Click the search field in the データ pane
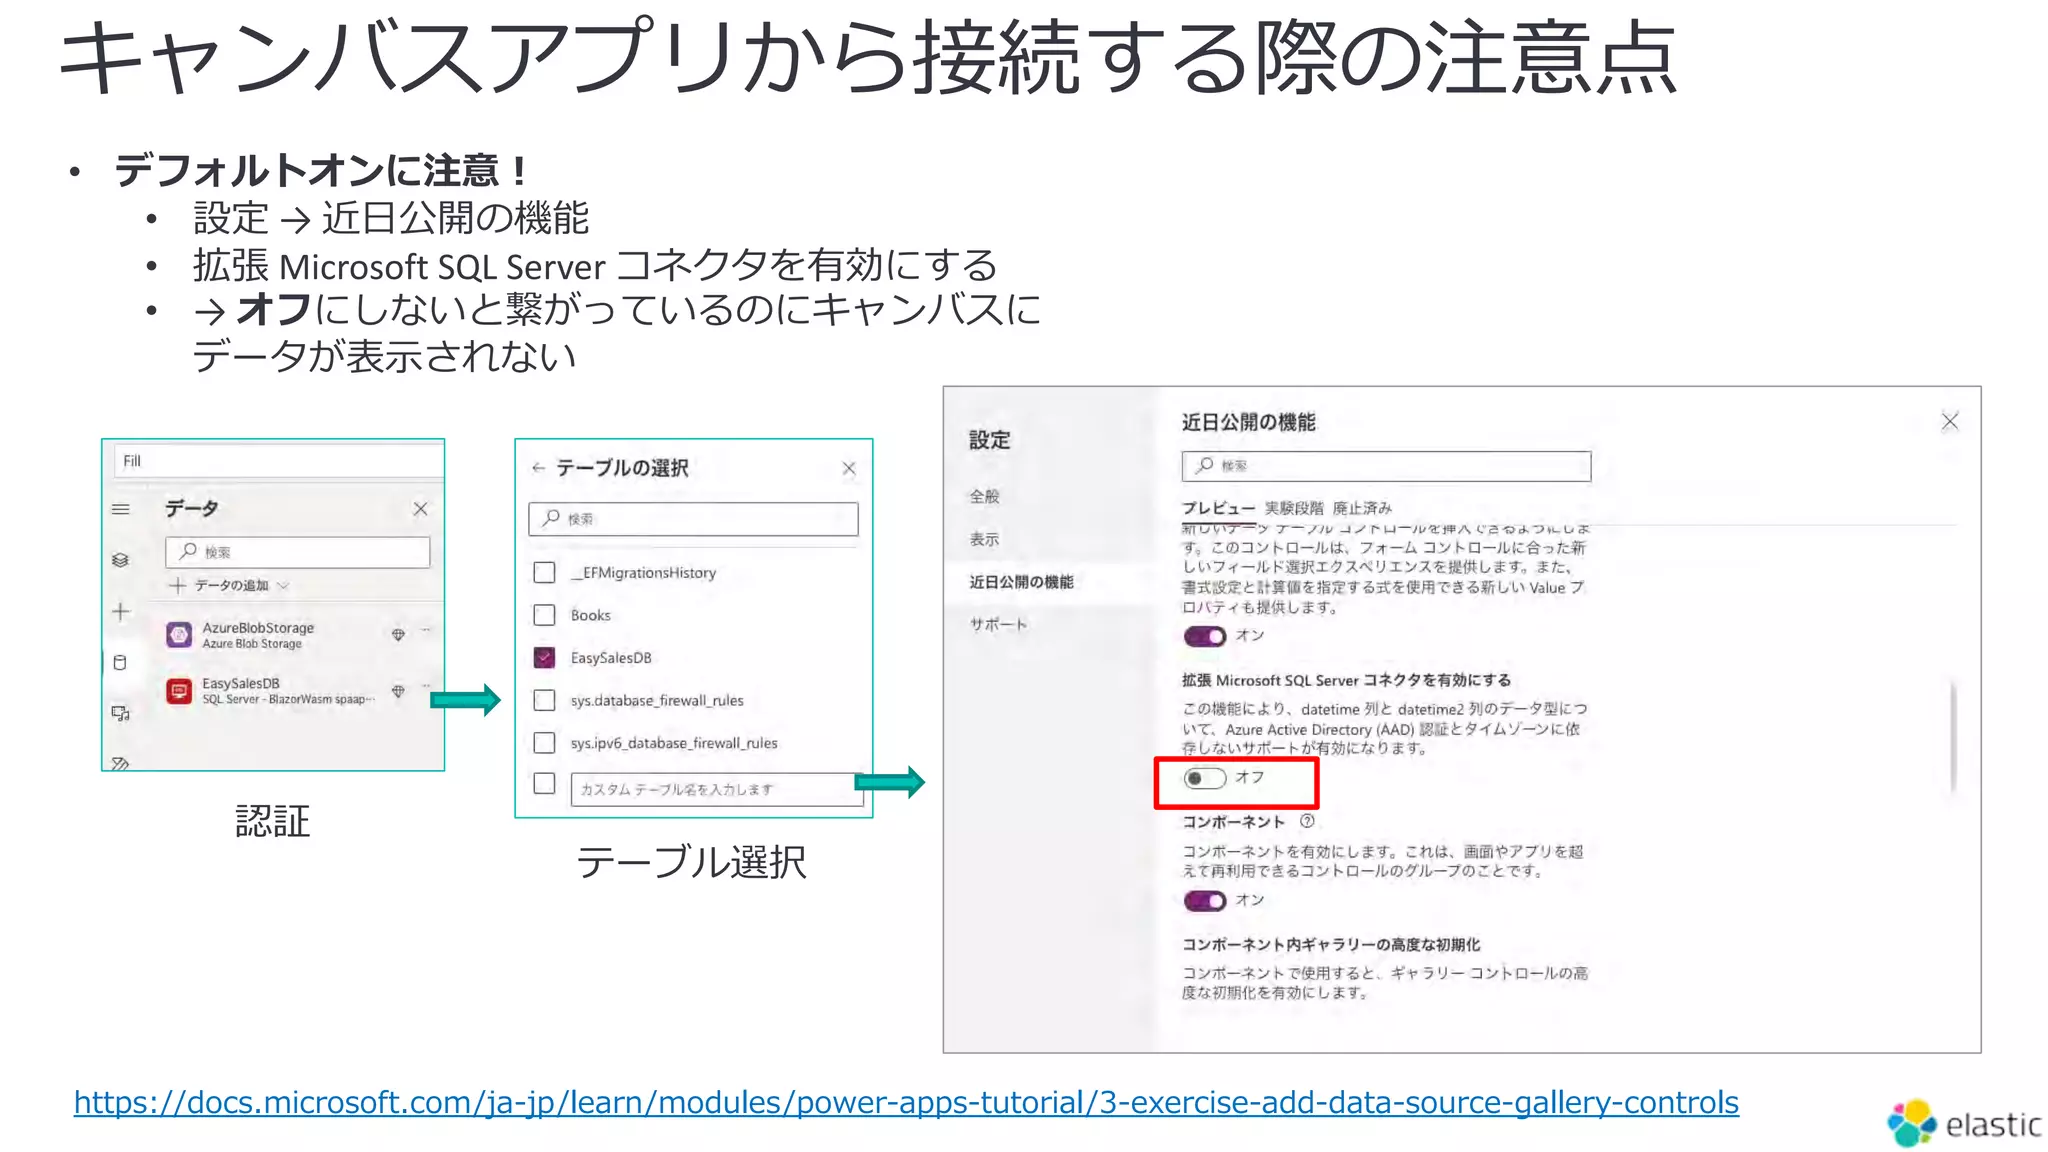 point(298,552)
